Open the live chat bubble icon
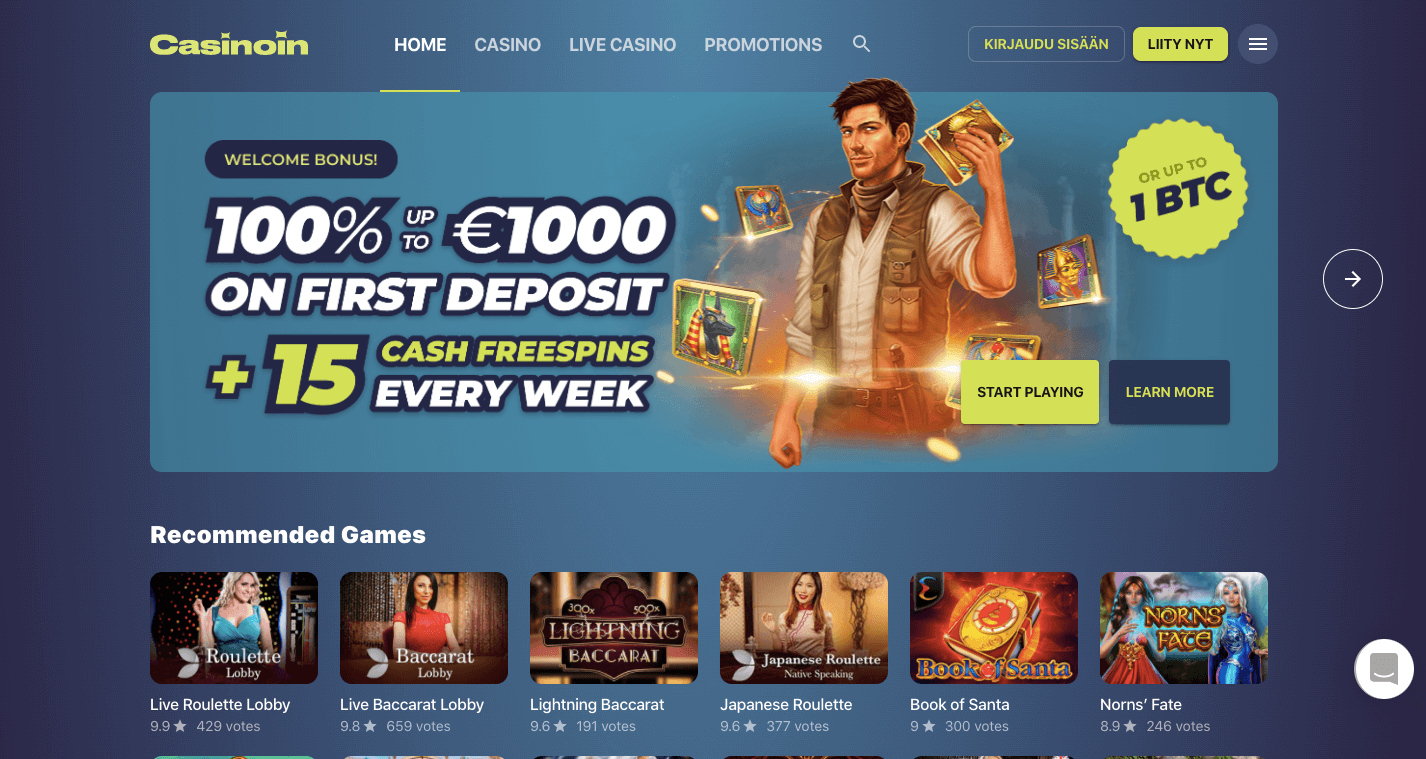Screen dimensions: 1426x759 pyautogui.click(x=1384, y=668)
